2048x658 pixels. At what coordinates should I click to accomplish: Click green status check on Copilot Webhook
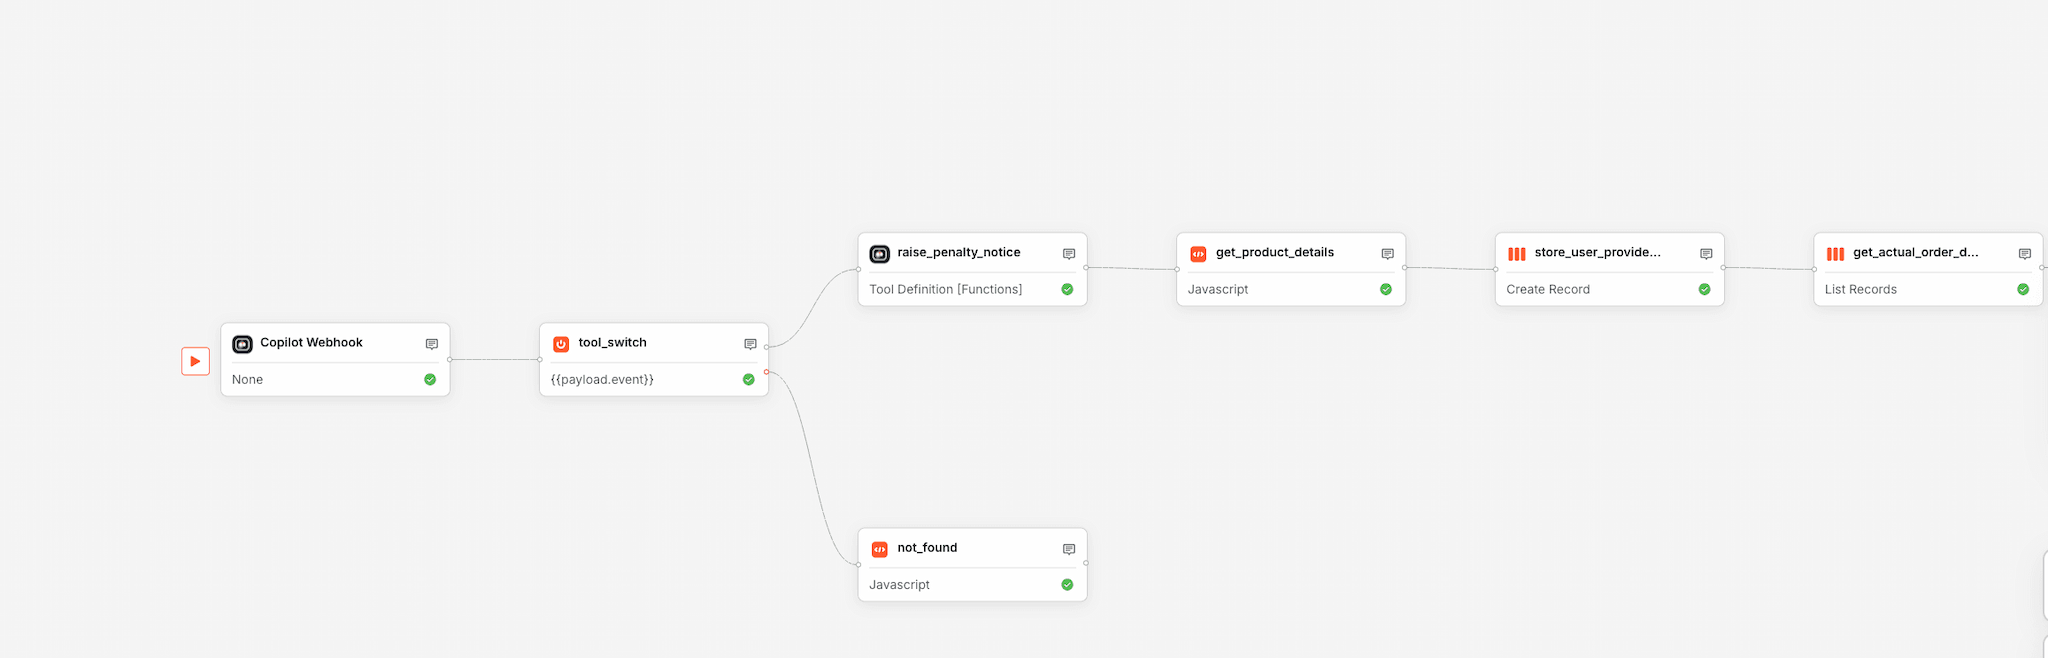(x=430, y=379)
